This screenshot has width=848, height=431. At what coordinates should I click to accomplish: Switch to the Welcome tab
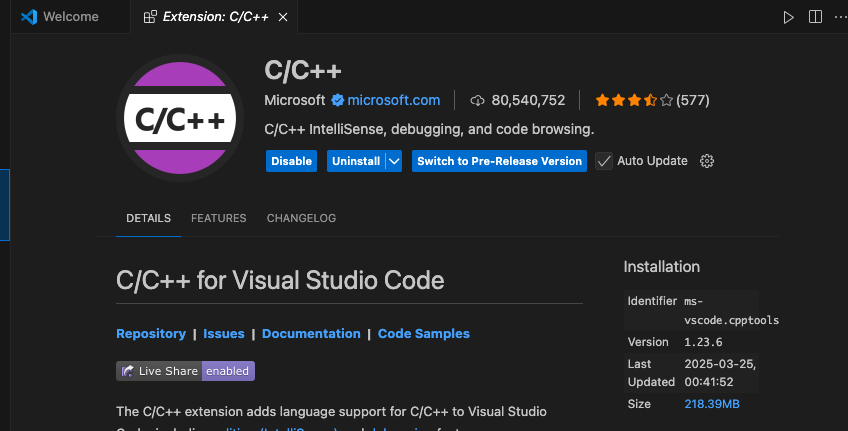70,17
